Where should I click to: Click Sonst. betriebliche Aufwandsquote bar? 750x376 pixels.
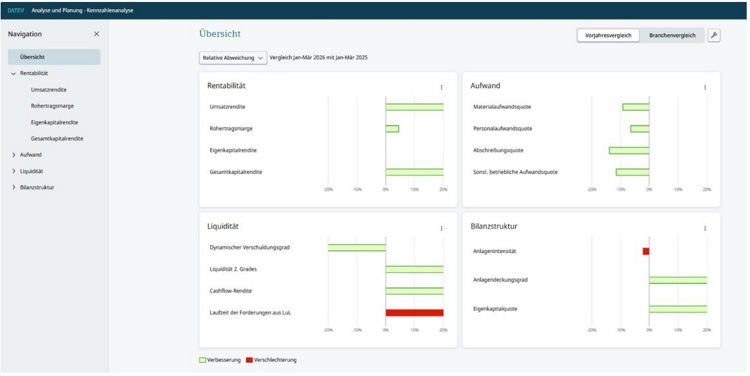click(632, 172)
